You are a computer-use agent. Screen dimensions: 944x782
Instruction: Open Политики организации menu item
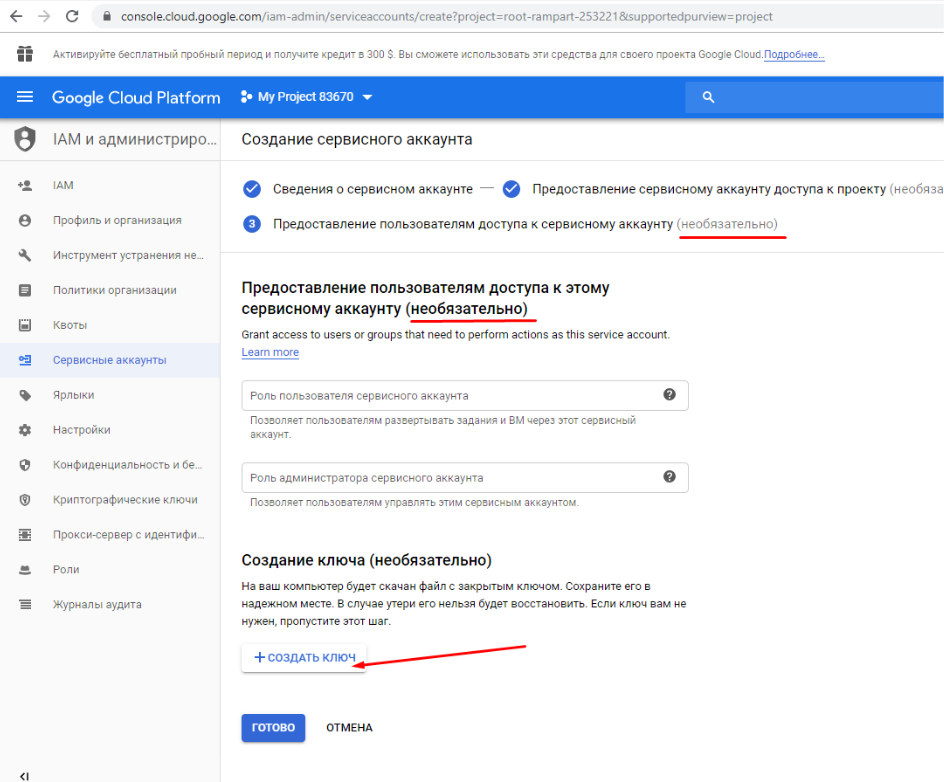pyautogui.click(x=110, y=290)
